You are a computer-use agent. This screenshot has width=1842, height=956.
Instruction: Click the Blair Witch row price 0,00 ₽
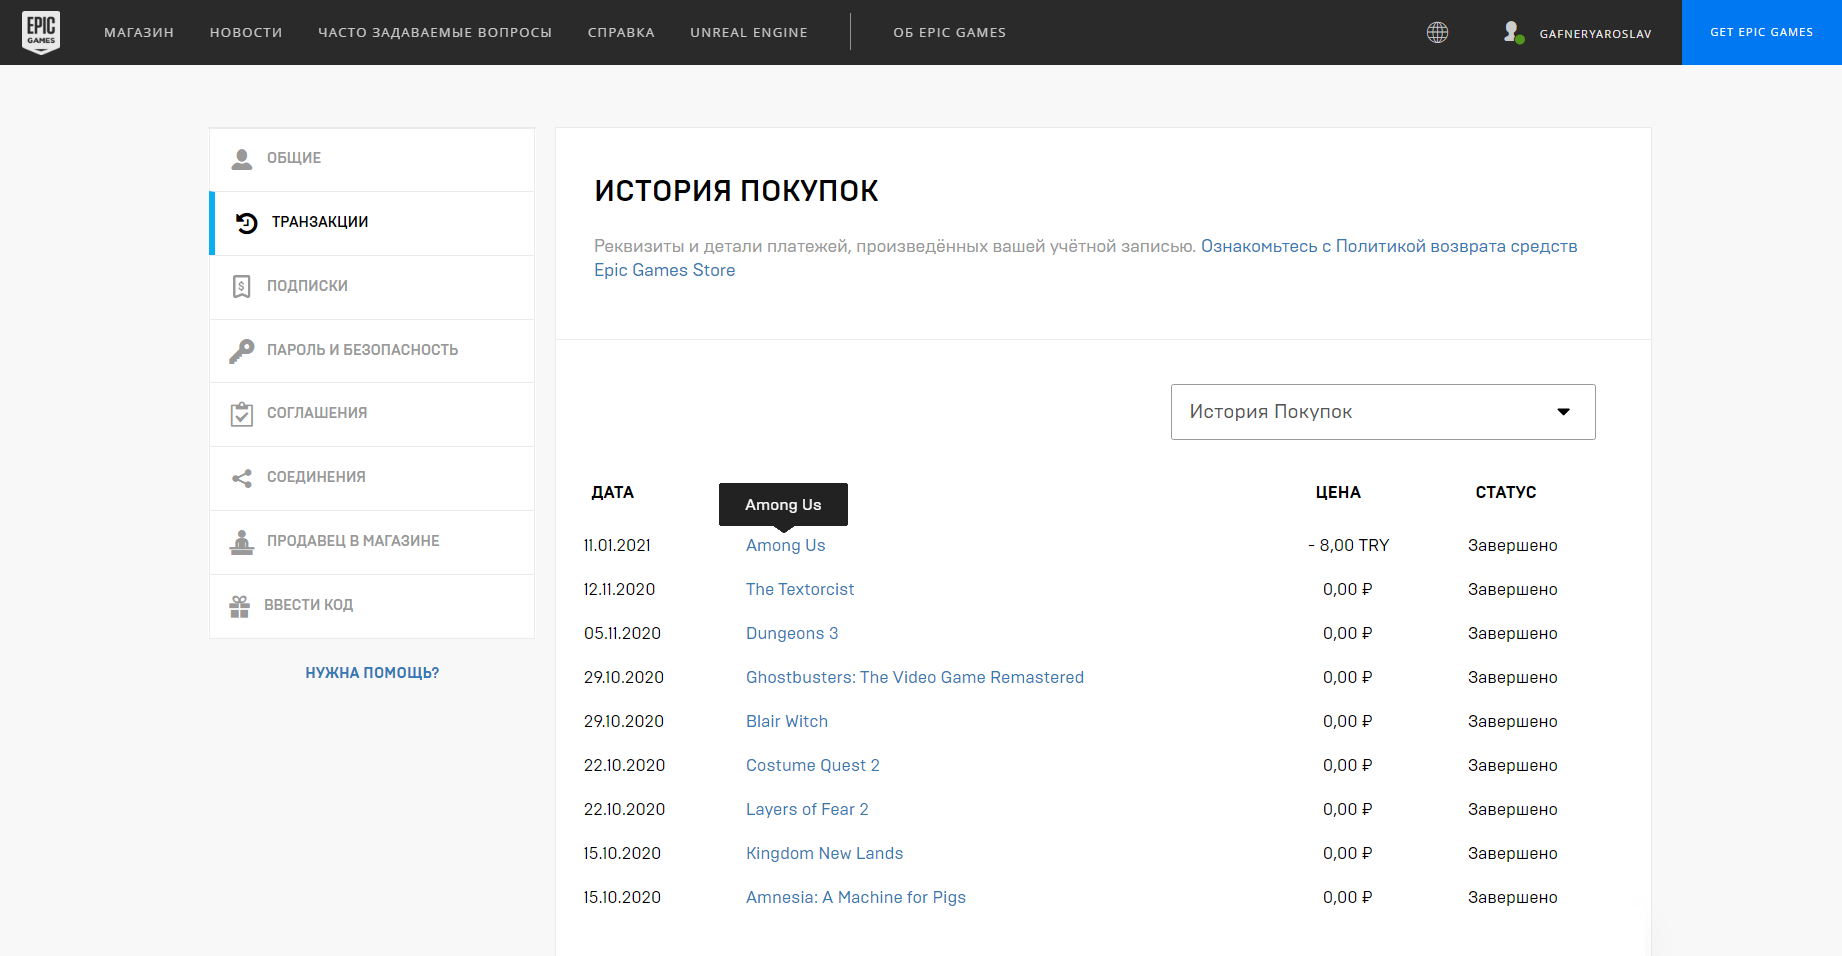1347,721
